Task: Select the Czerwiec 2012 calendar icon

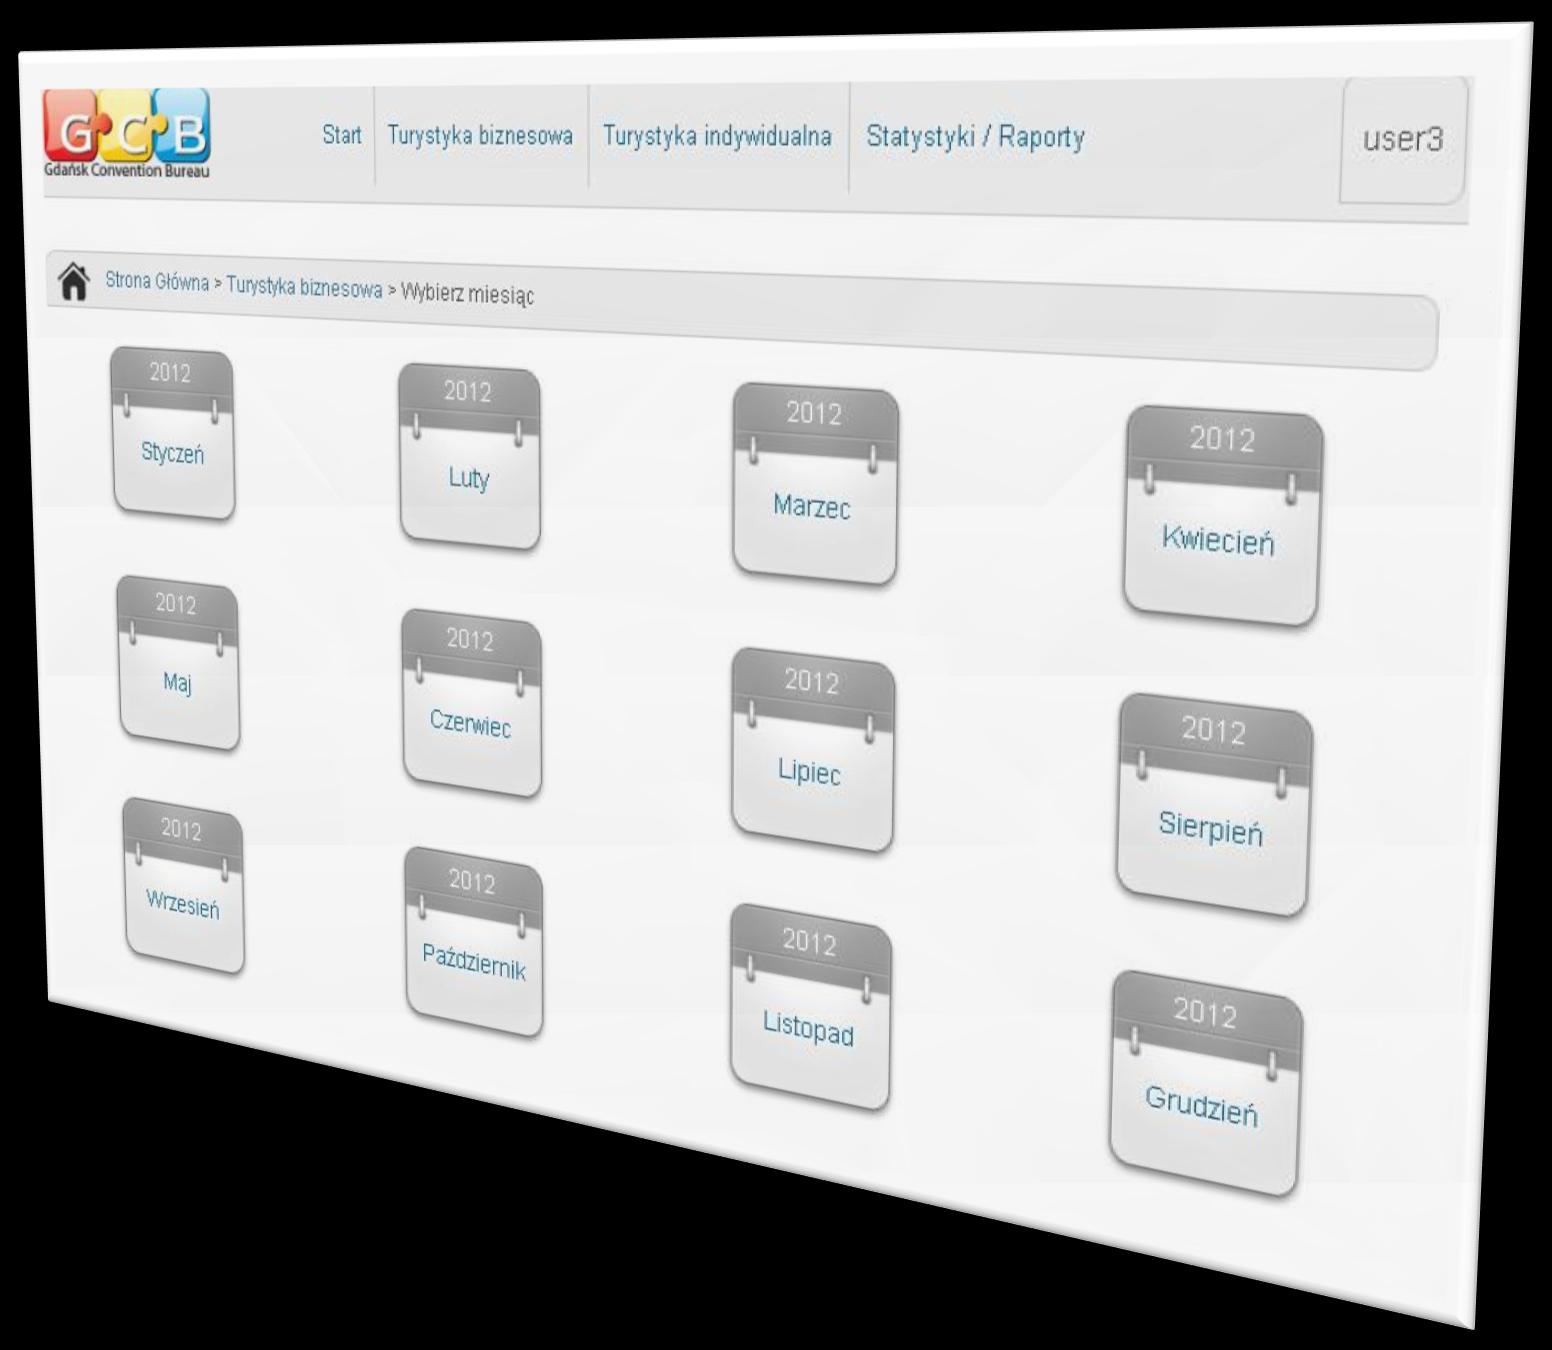Action: coord(471,704)
